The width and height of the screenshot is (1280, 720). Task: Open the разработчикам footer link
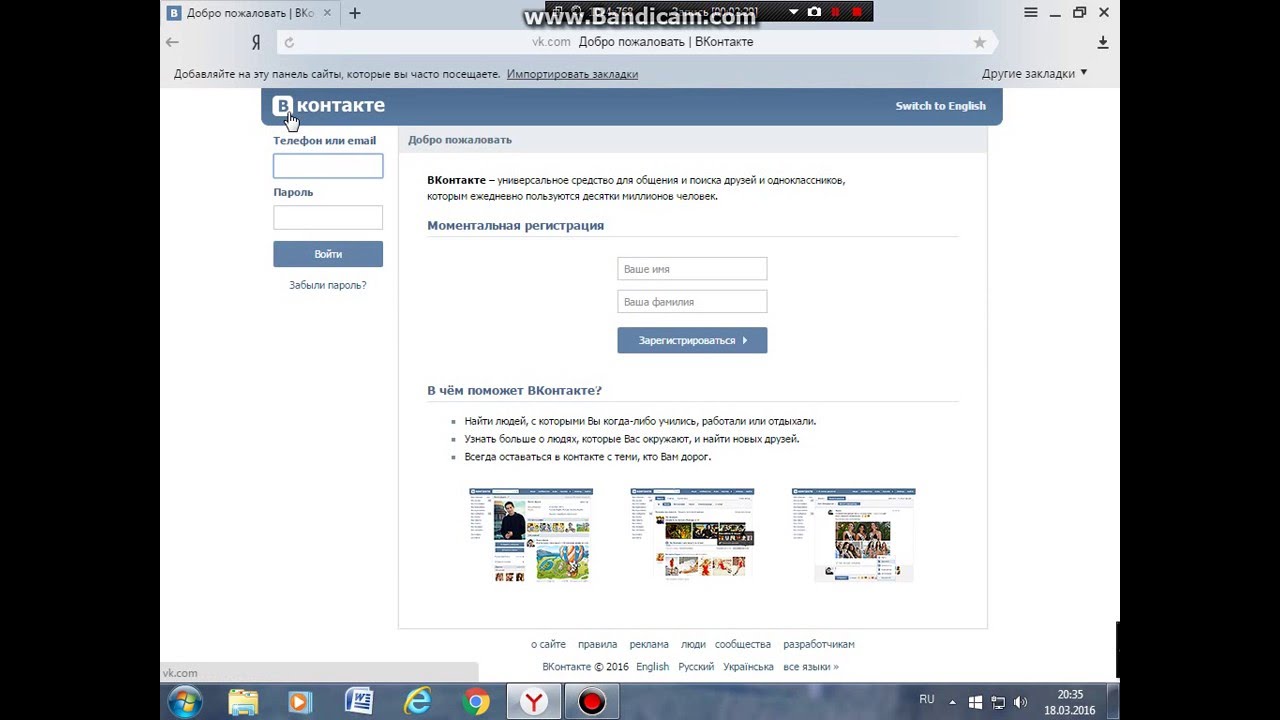coord(819,644)
